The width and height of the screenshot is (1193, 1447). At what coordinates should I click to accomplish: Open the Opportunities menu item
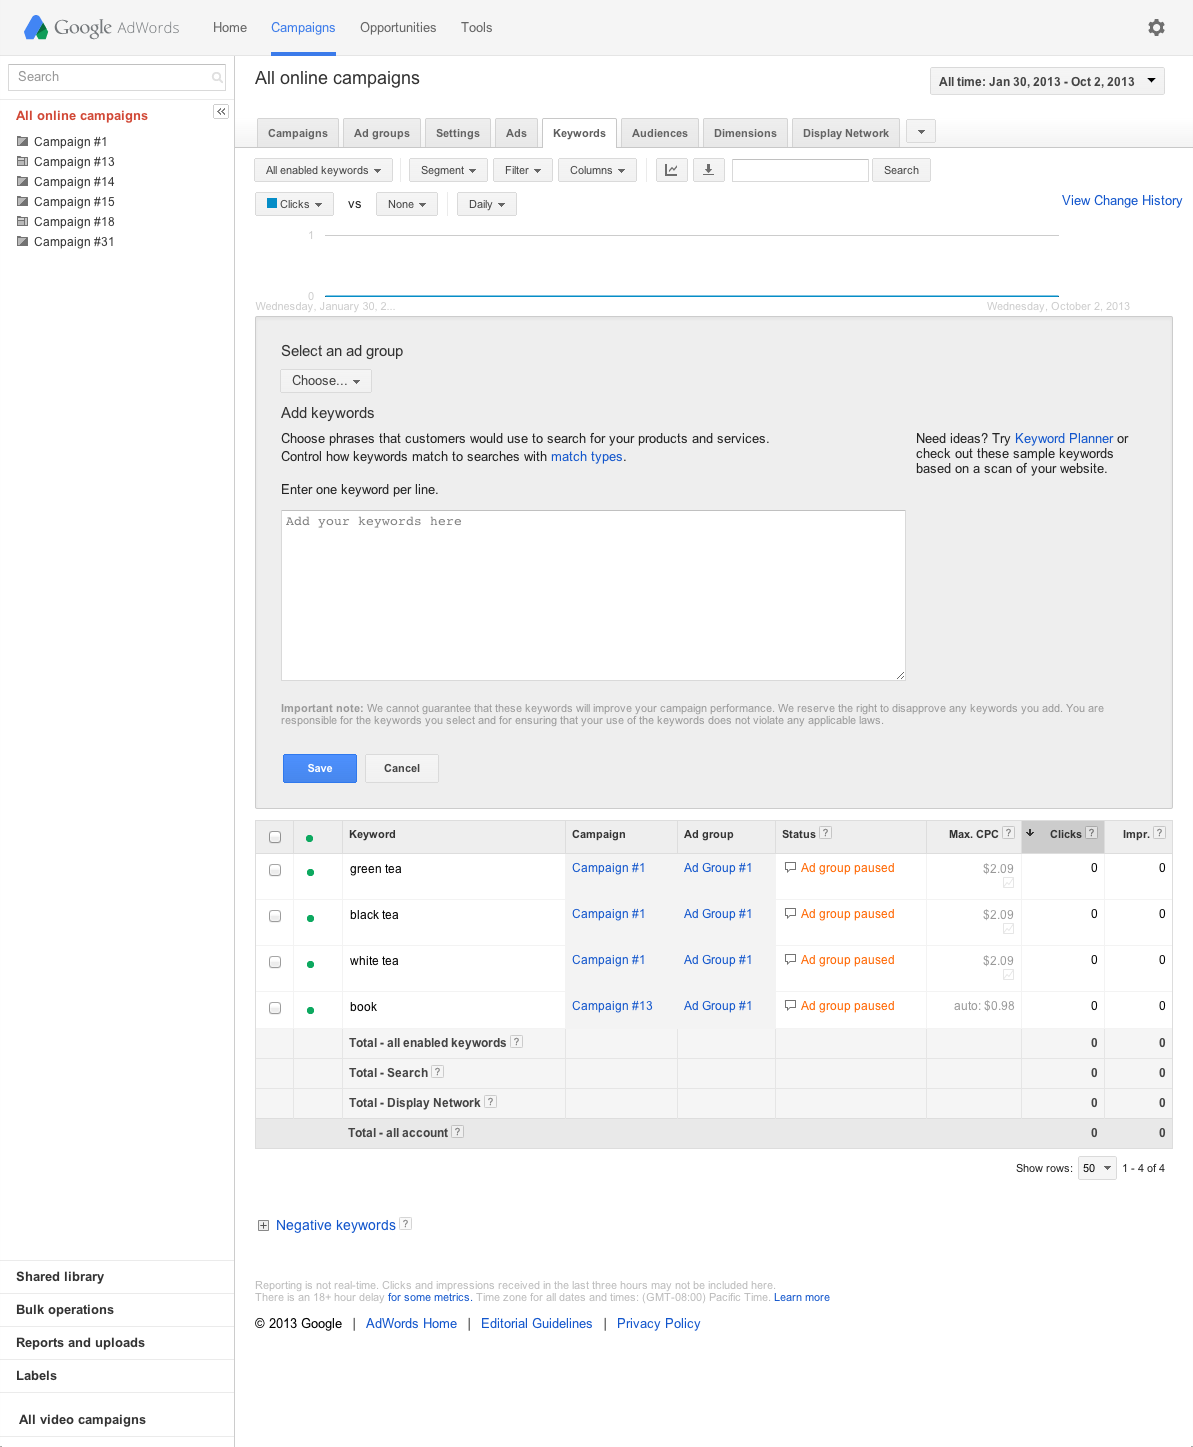click(x=398, y=27)
